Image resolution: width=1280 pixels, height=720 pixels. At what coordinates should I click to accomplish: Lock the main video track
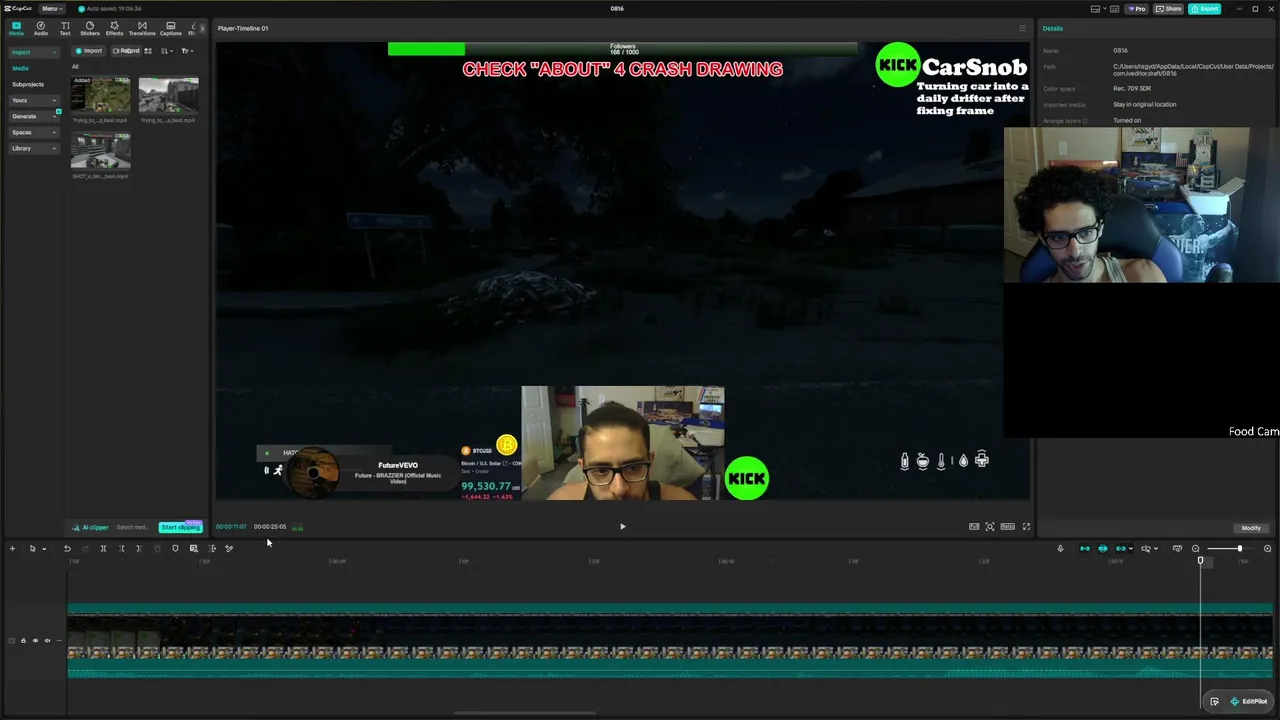[x=23, y=640]
